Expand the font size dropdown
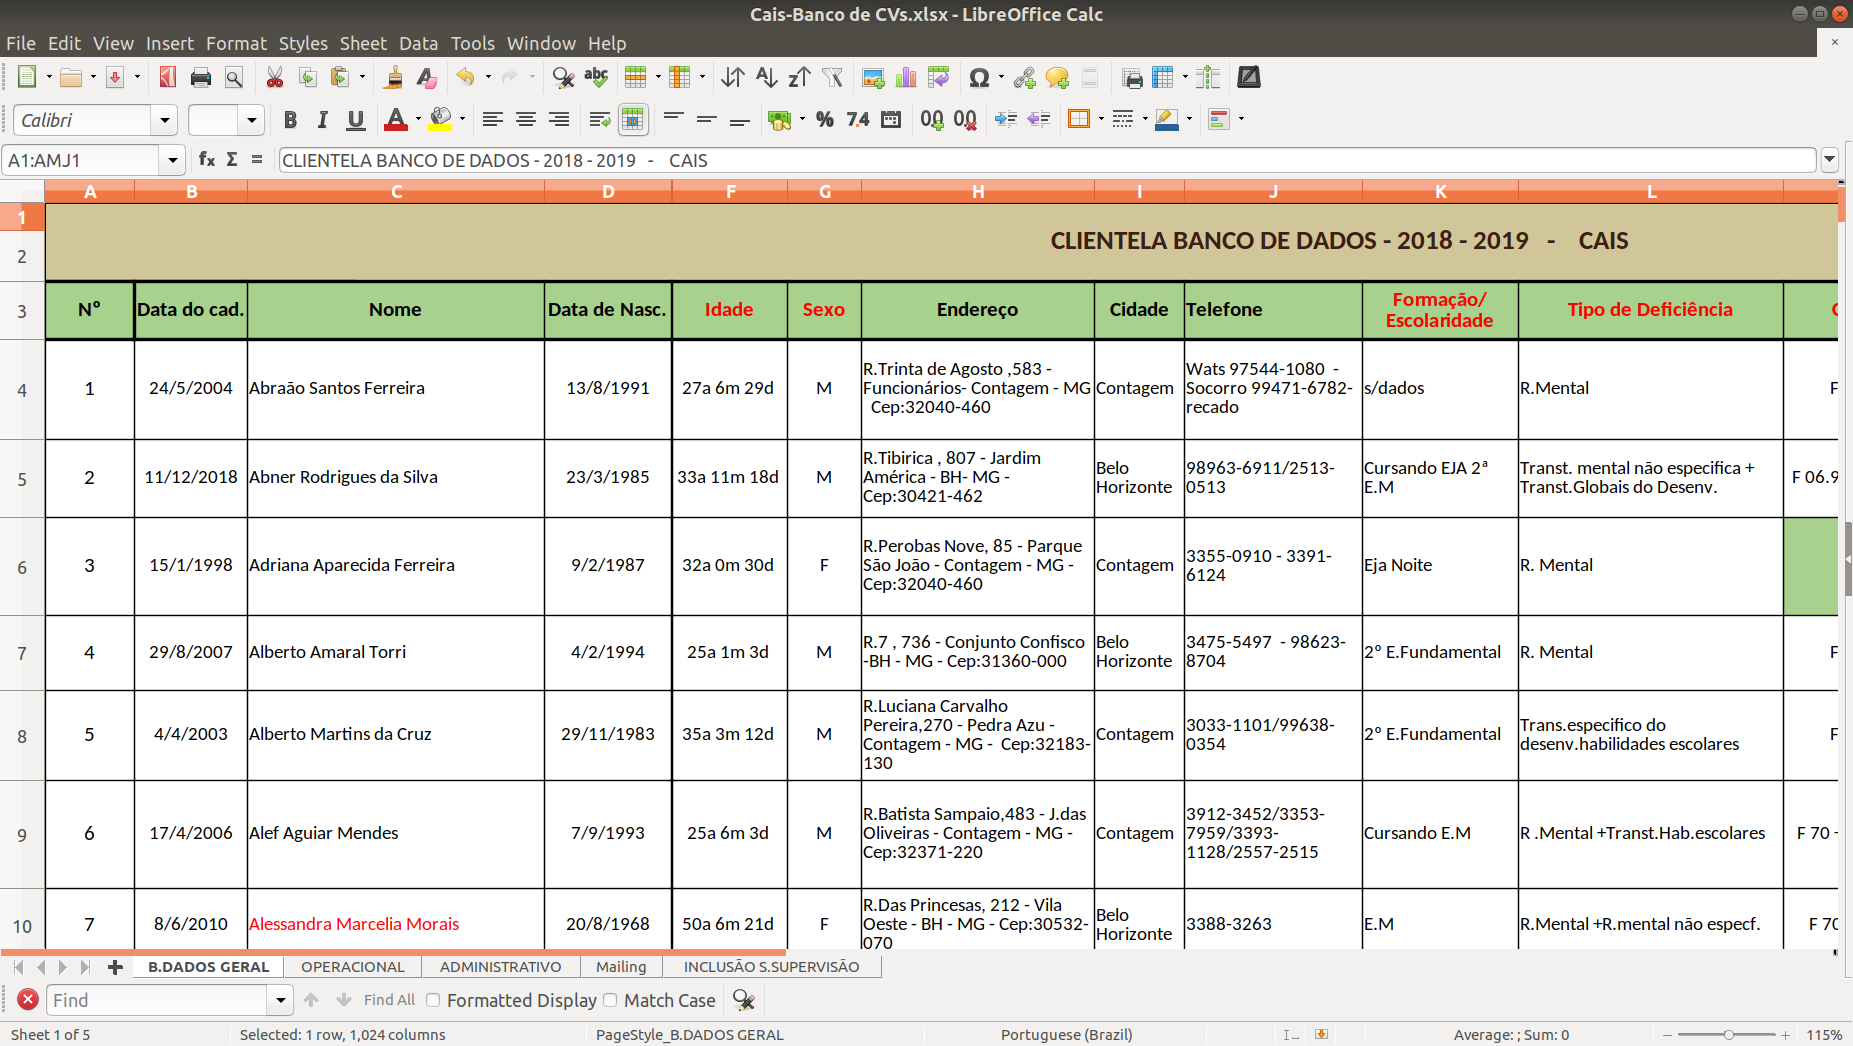Image resolution: width=1853 pixels, height=1046 pixels. (252, 120)
